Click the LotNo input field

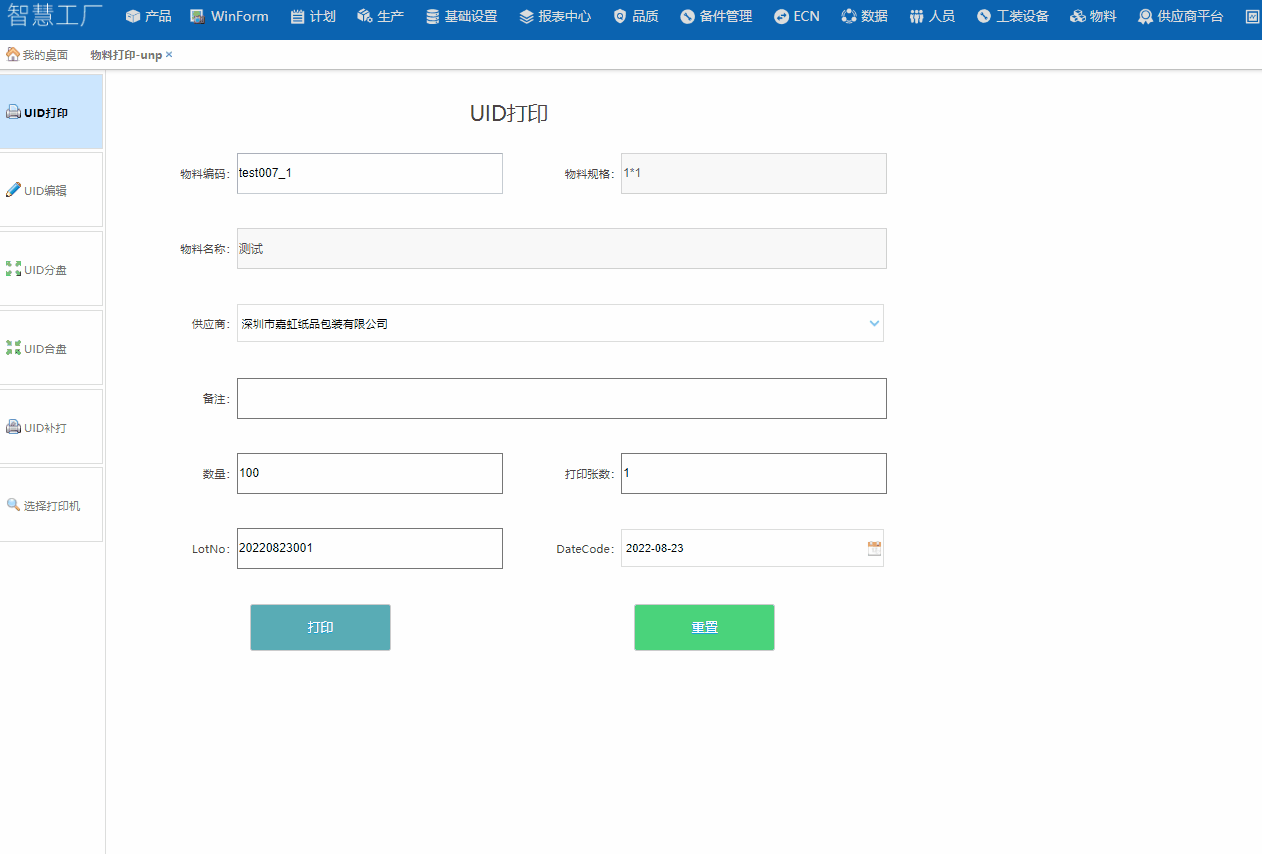[x=369, y=548]
